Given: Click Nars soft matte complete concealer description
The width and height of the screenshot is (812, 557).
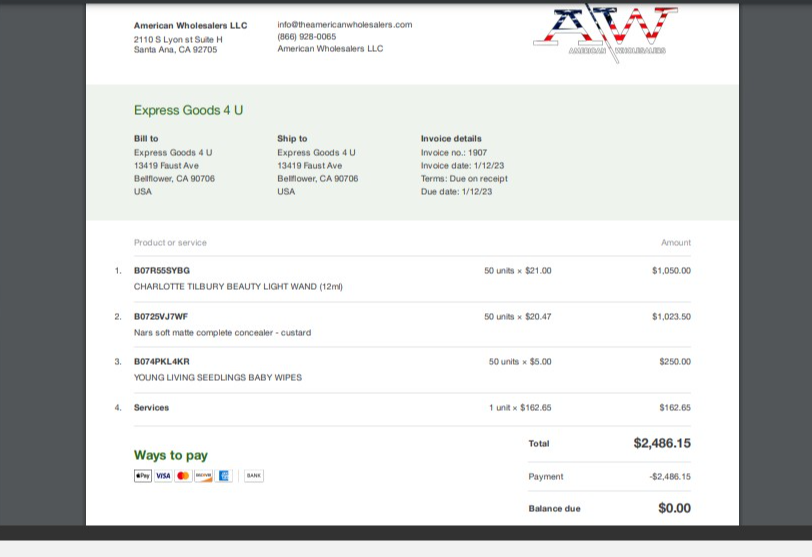Looking at the screenshot, I should click(223, 333).
